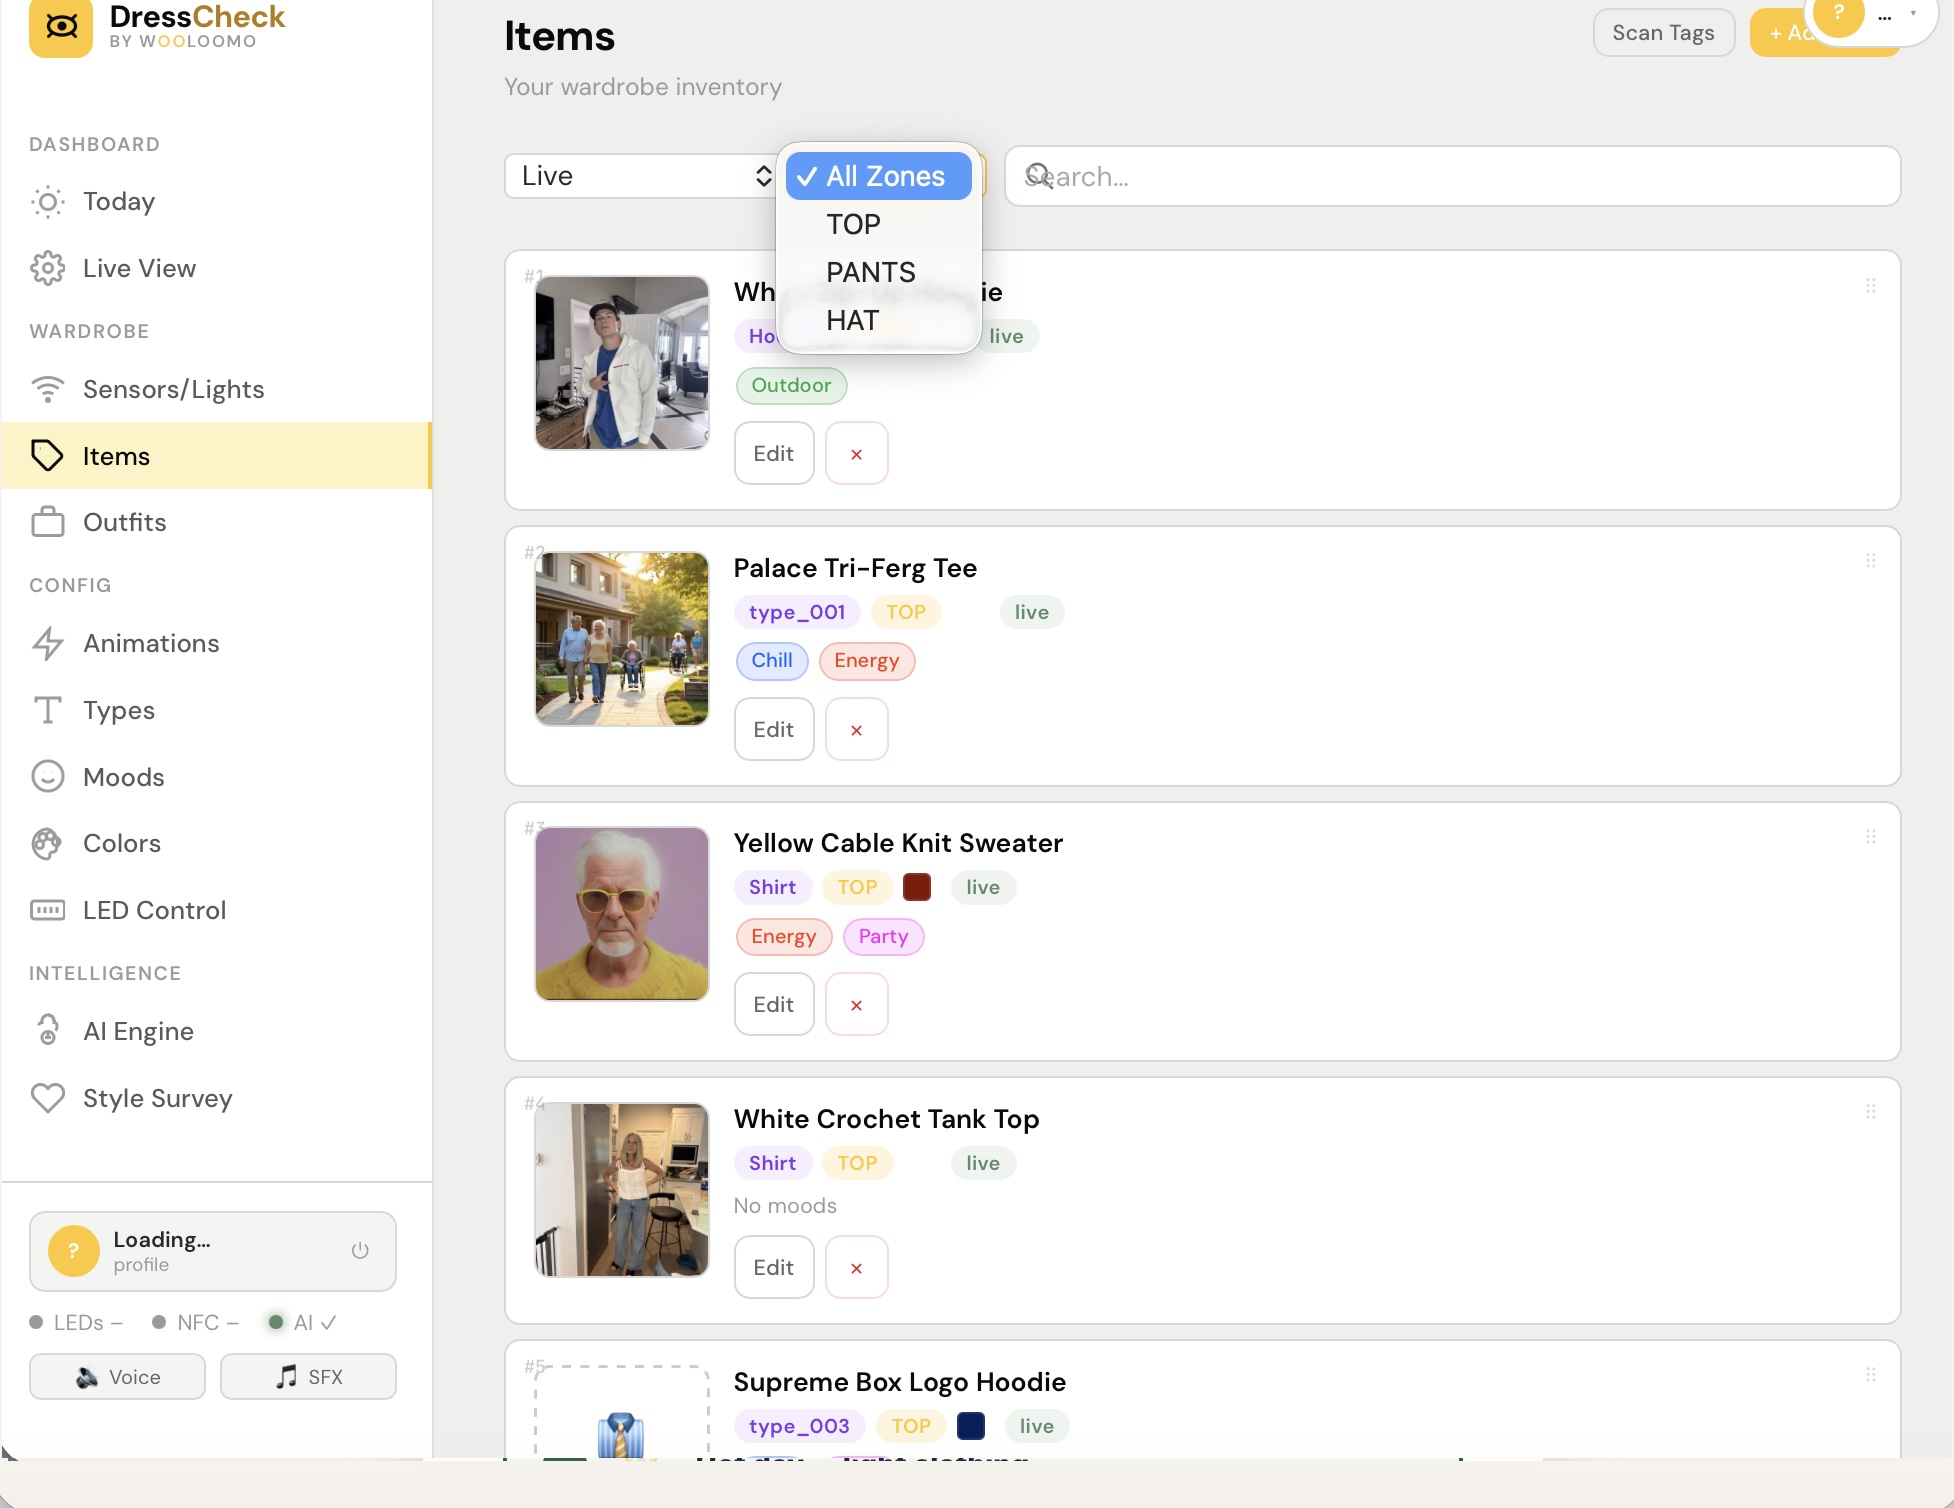Image resolution: width=1954 pixels, height=1508 pixels.
Task: Open Moods via its smiley icon
Action: [47, 777]
